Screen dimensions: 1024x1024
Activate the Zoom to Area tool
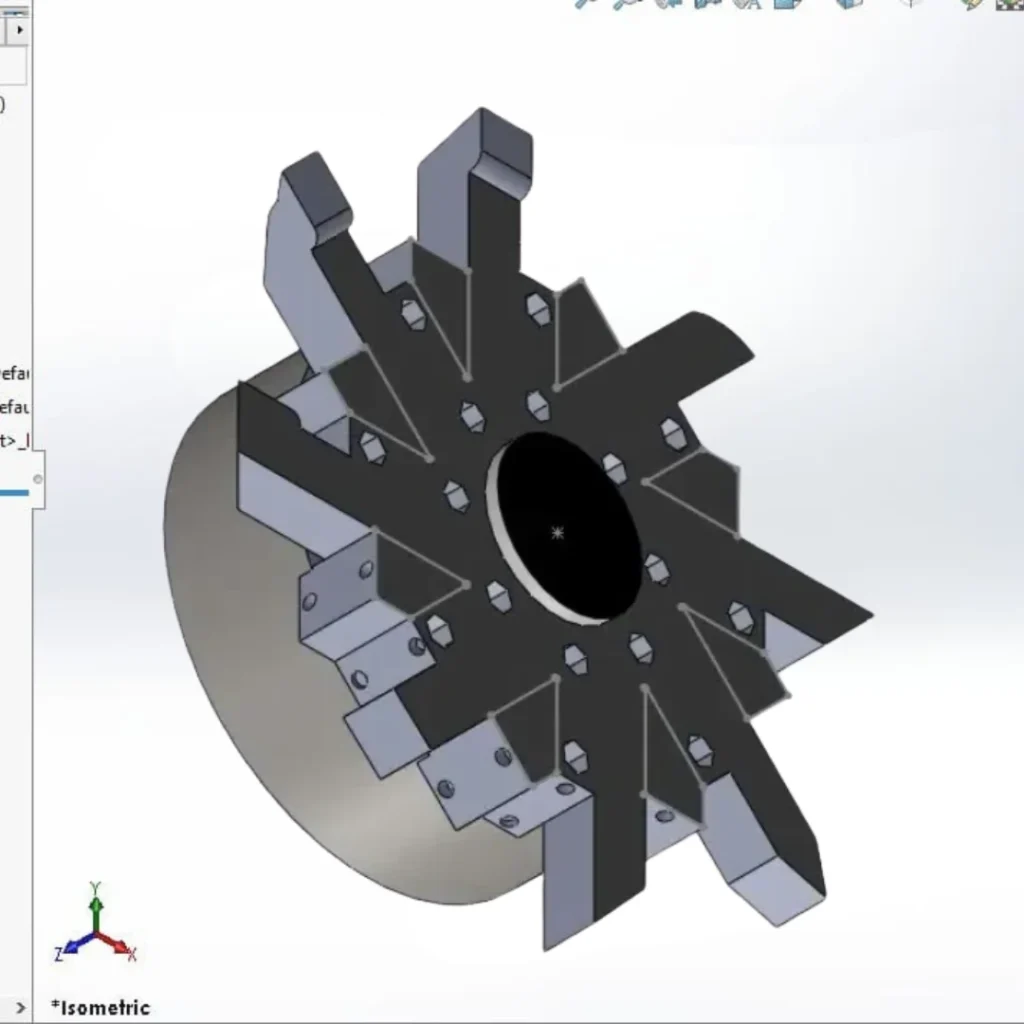pyautogui.click(x=621, y=8)
